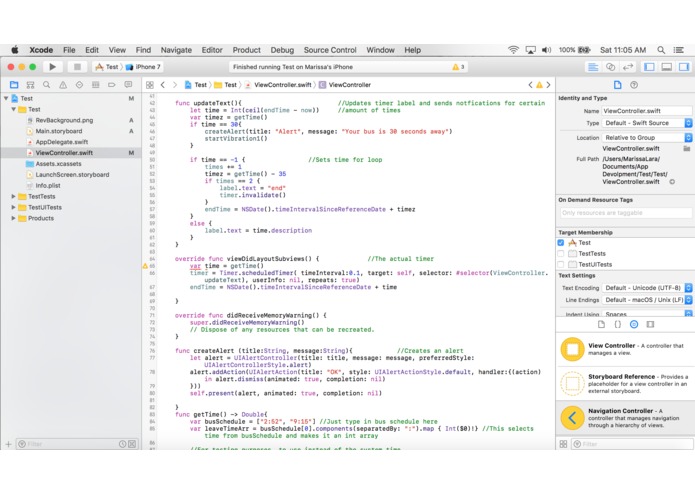Choose the iPhone 7 run destination
695x494 pixels.
[147, 67]
